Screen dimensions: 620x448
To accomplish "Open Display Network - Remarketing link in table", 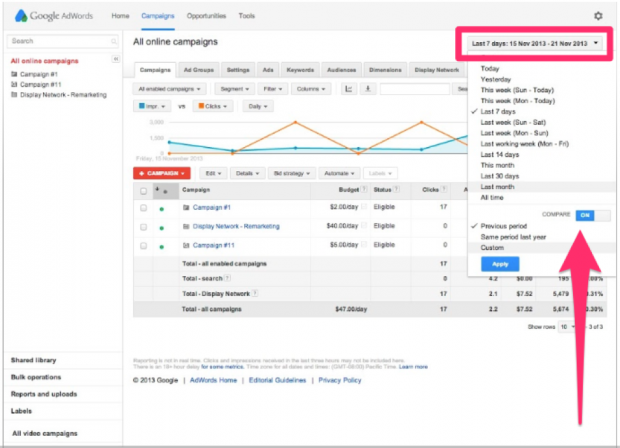I will point(236,226).
